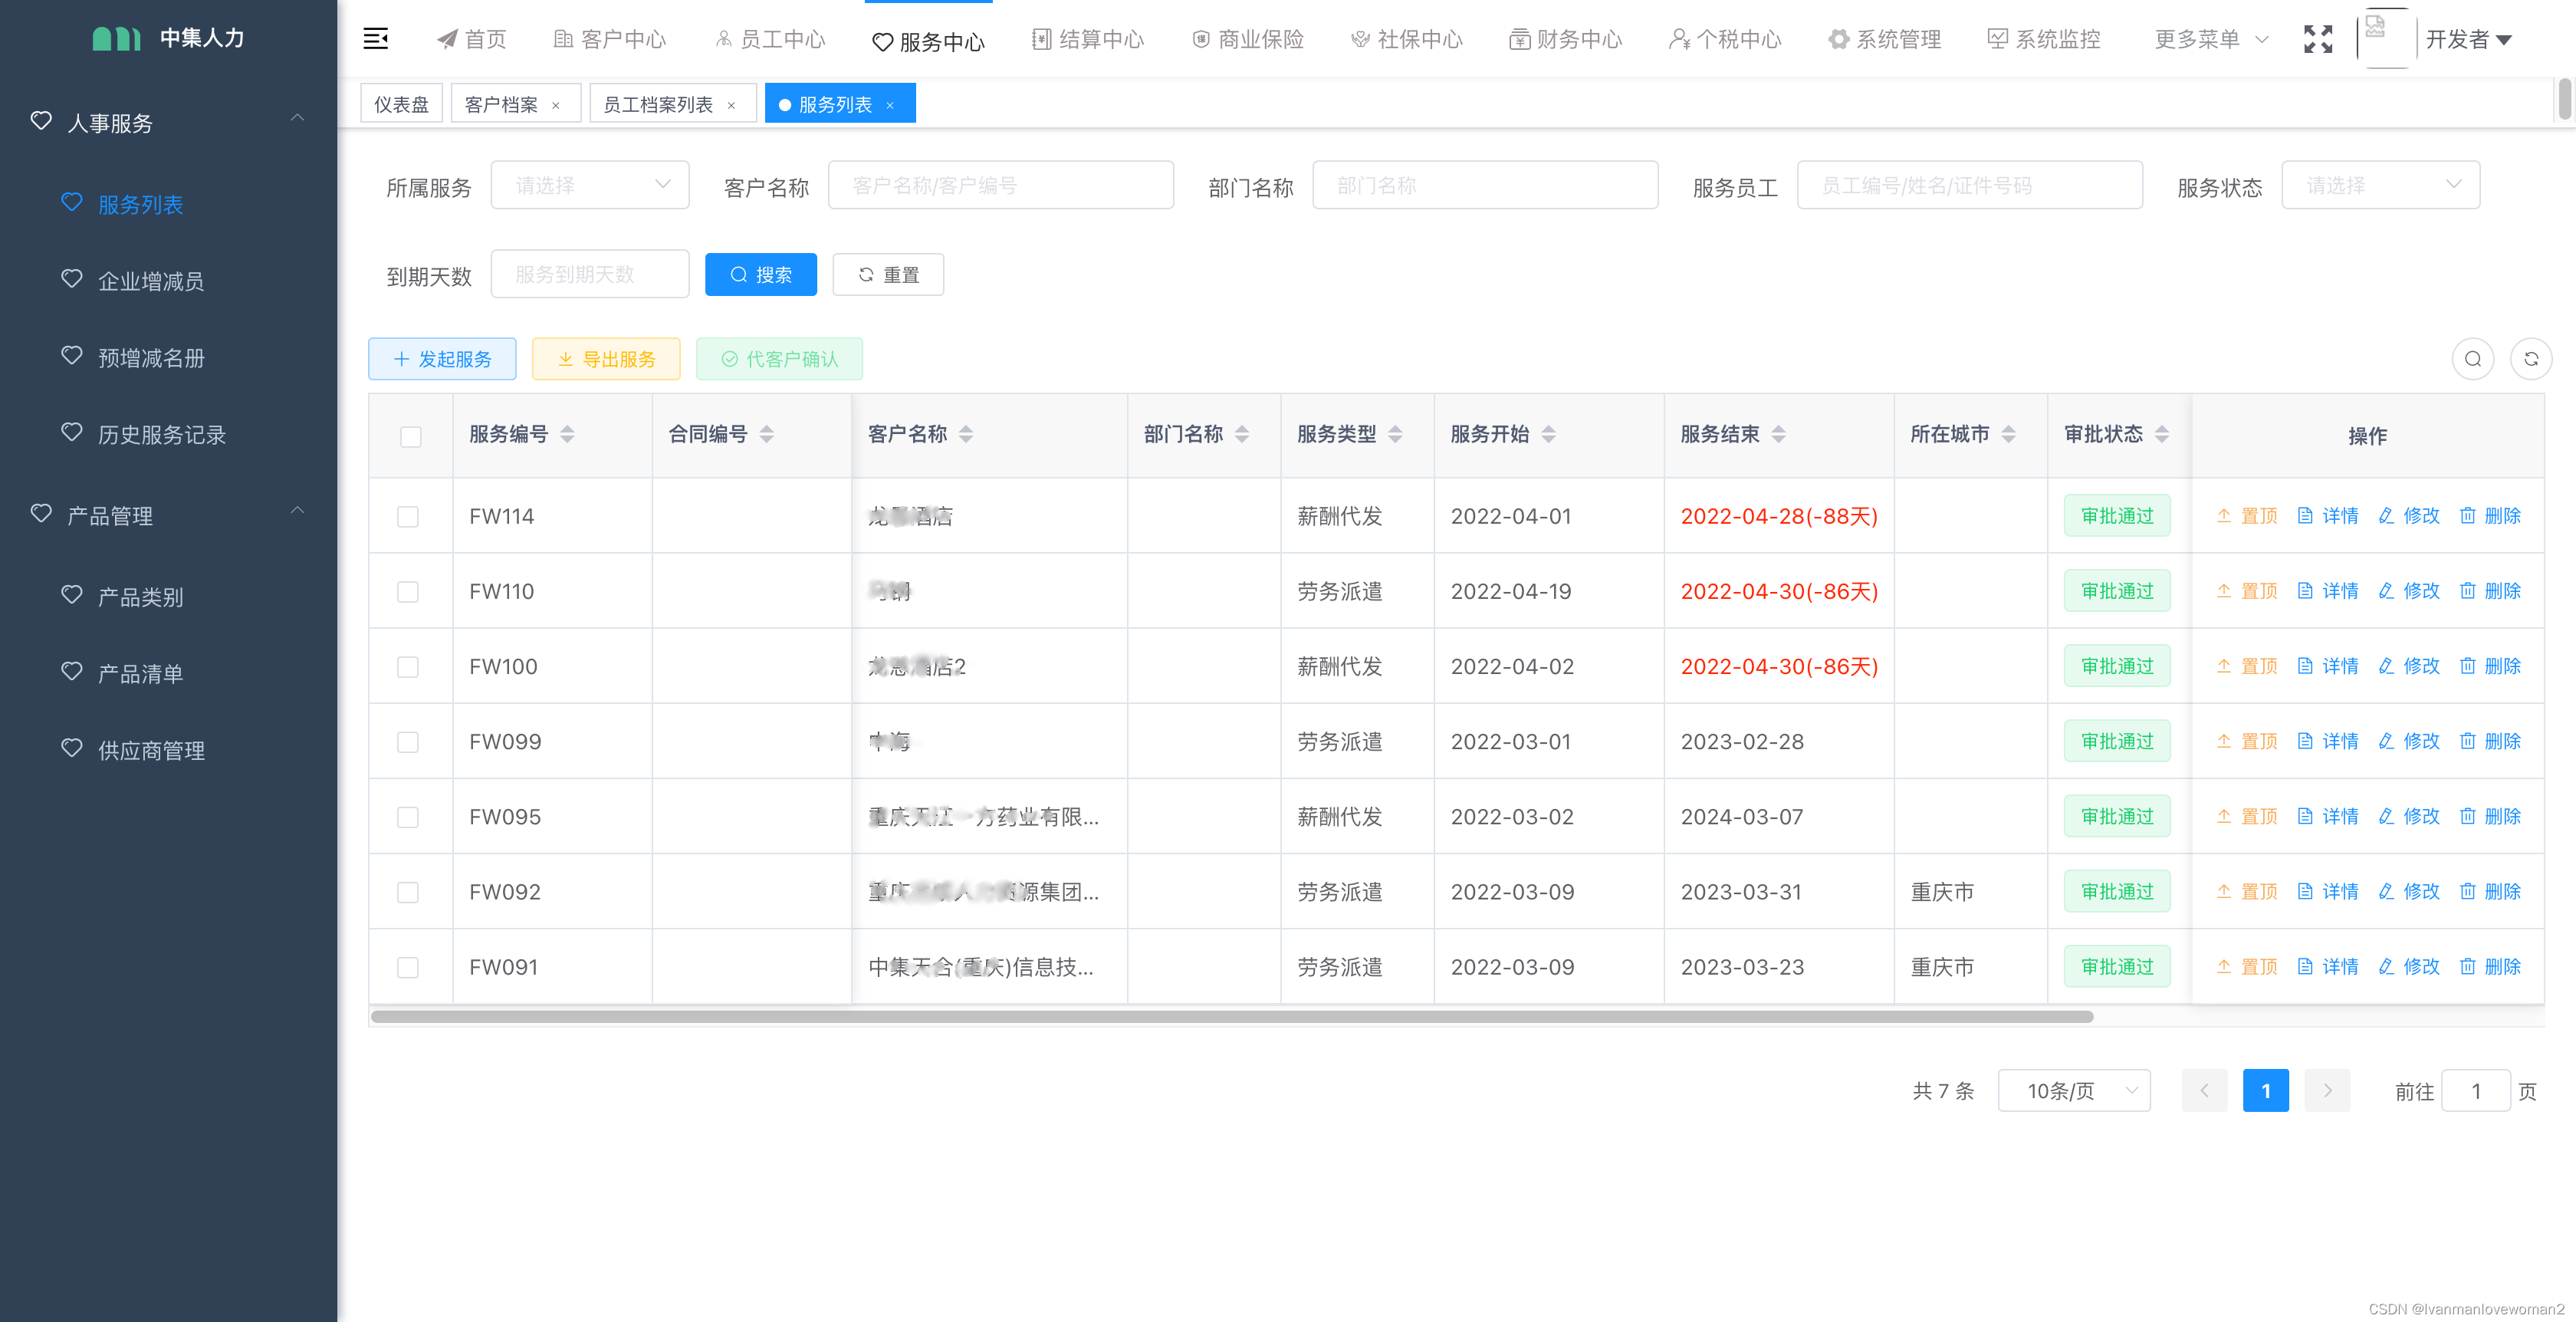The height and width of the screenshot is (1322, 2576).
Task: Click the circular search toggle icon above table
Action: point(2472,359)
